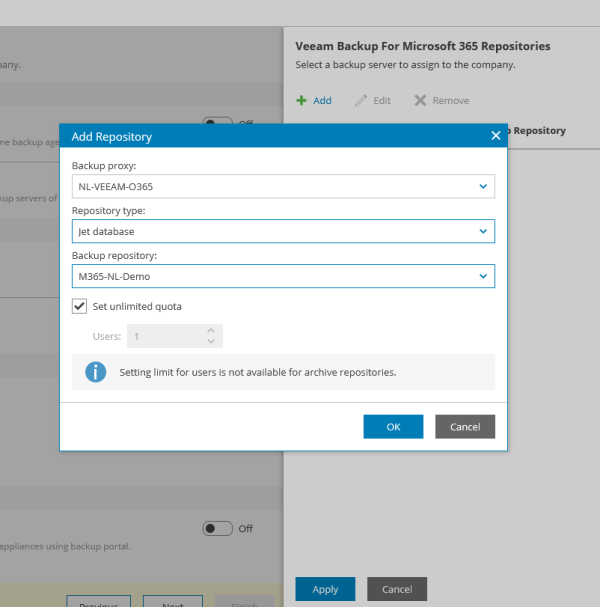Click the Users number field
The image size is (600, 607).
pos(175,336)
